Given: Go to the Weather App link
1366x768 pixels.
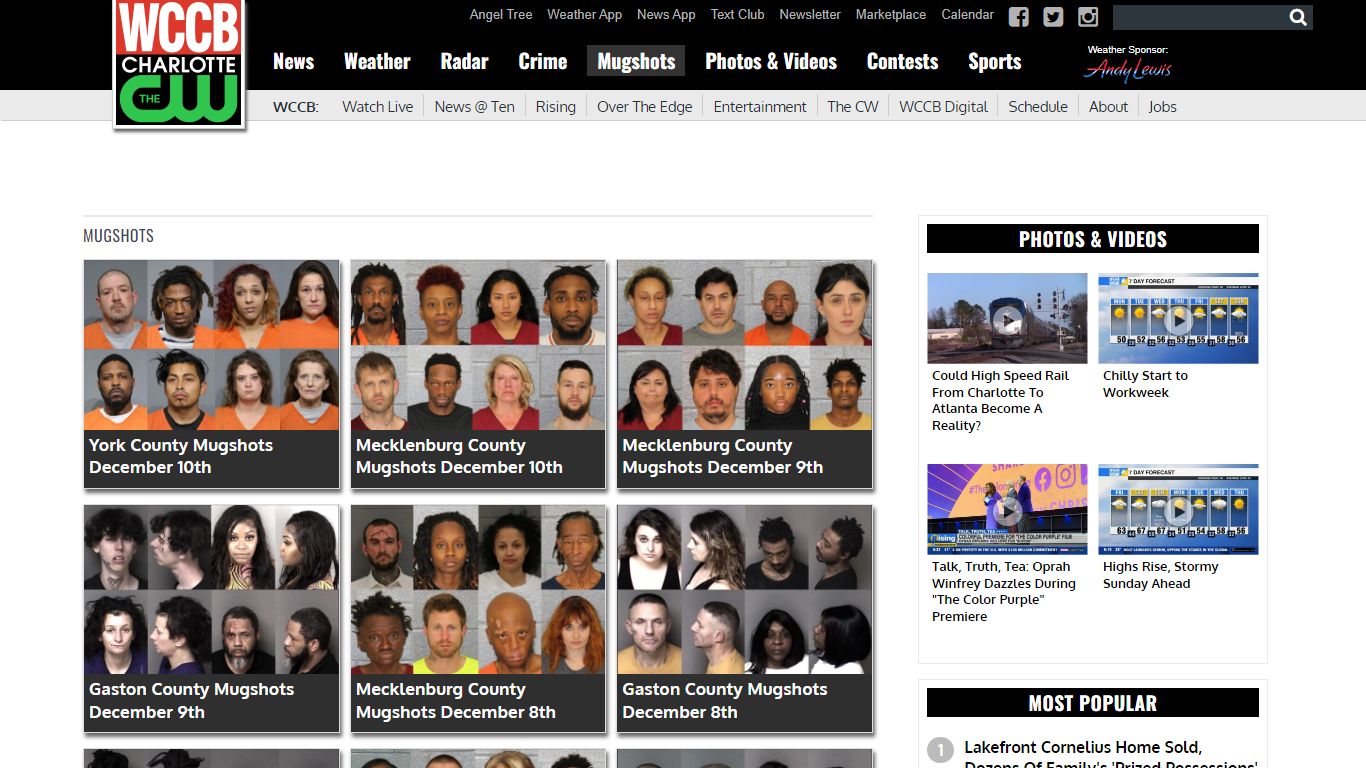Looking at the screenshot, I should pyautogui.click(x=584, y=15).
